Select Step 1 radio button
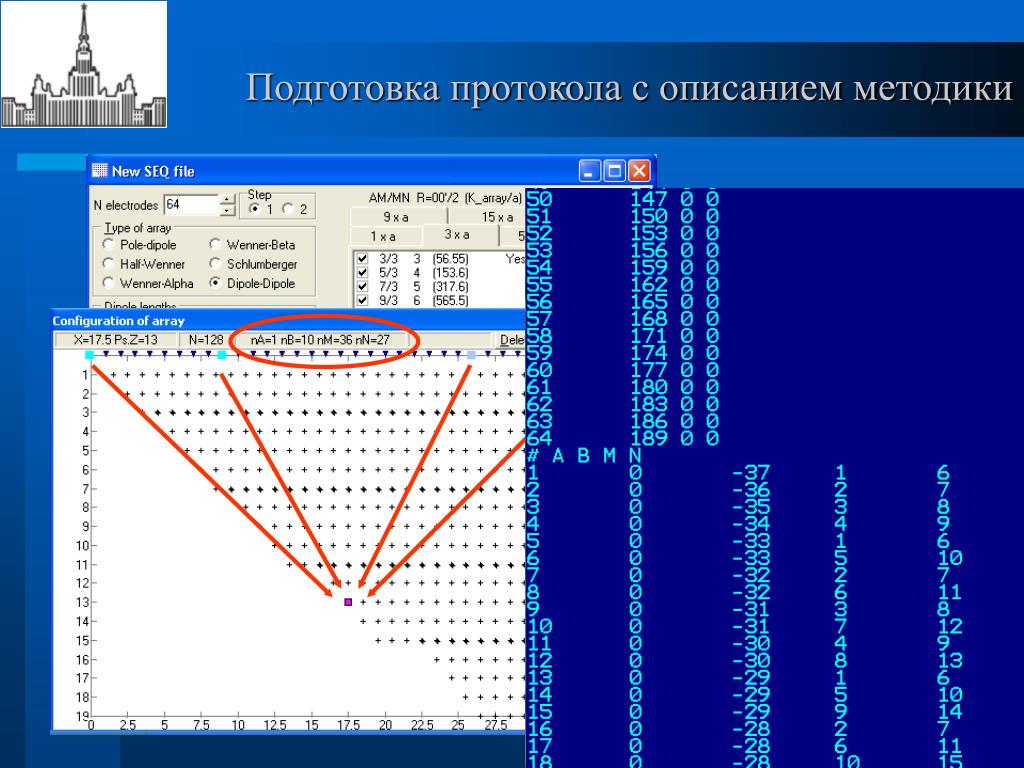 tap(255, 208)
